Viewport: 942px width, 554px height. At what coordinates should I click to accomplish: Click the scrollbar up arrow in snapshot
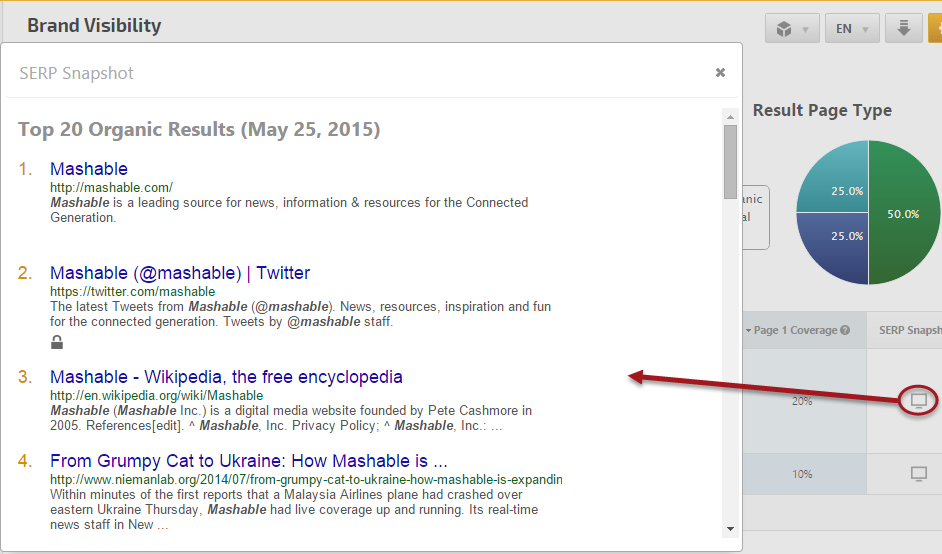tap(731, 117)
